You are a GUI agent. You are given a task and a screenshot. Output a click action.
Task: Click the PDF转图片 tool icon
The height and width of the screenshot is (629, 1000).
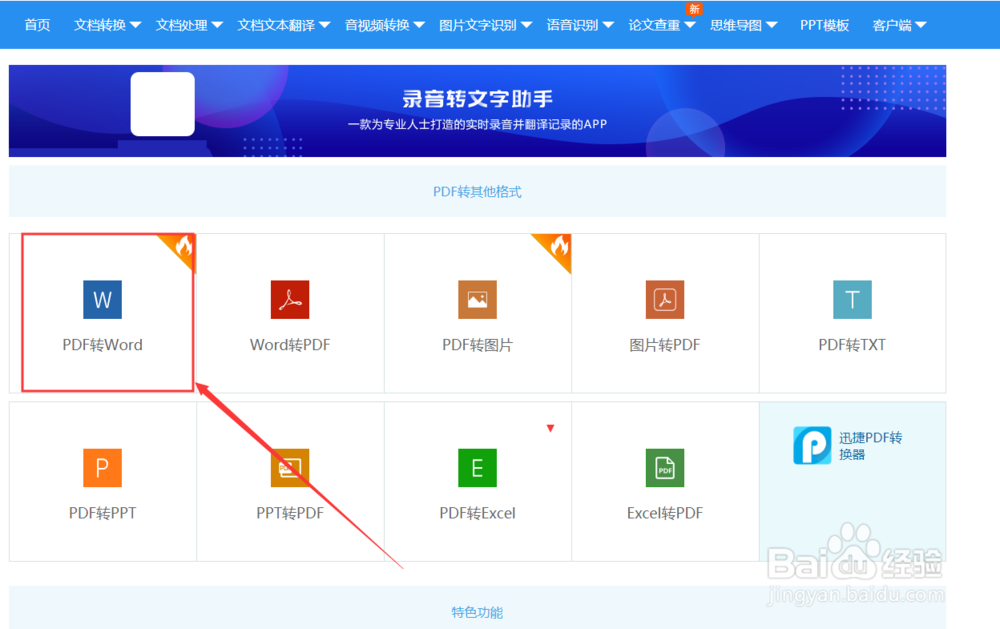[477, 300]
